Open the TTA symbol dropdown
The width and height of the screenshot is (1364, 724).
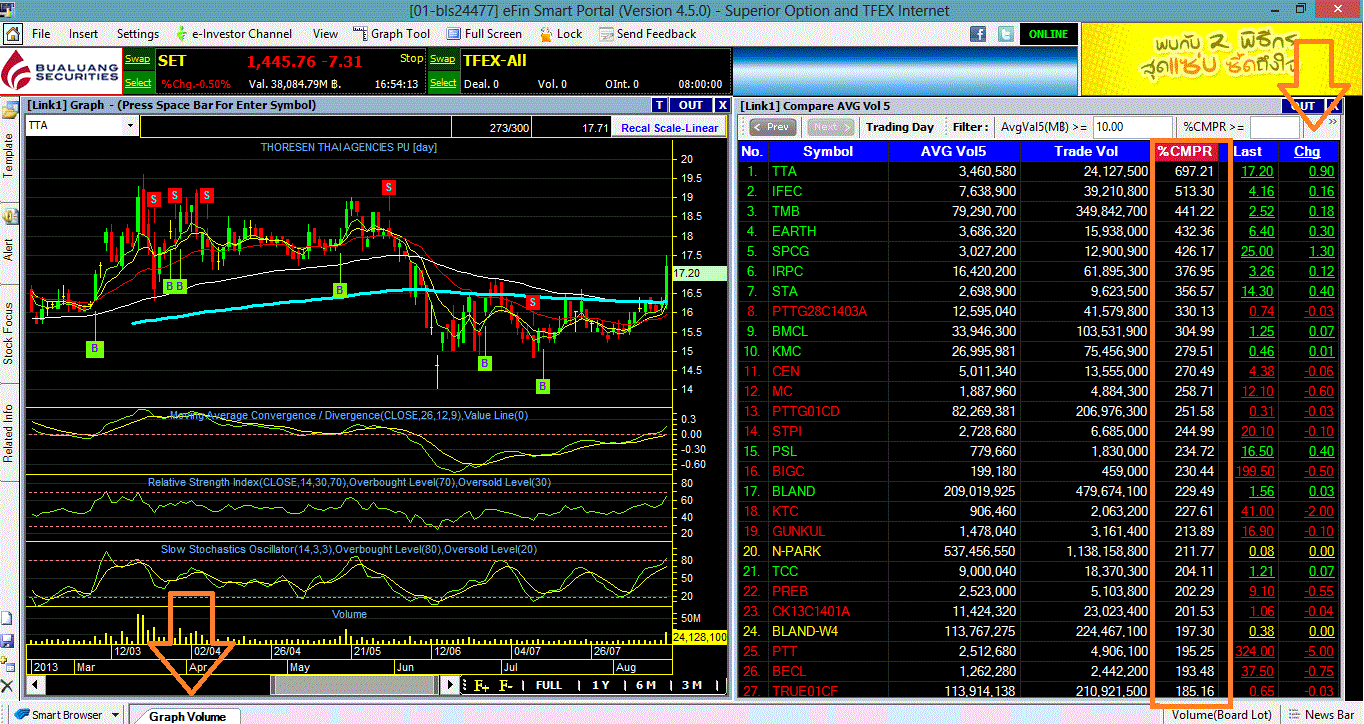(131, 126)
